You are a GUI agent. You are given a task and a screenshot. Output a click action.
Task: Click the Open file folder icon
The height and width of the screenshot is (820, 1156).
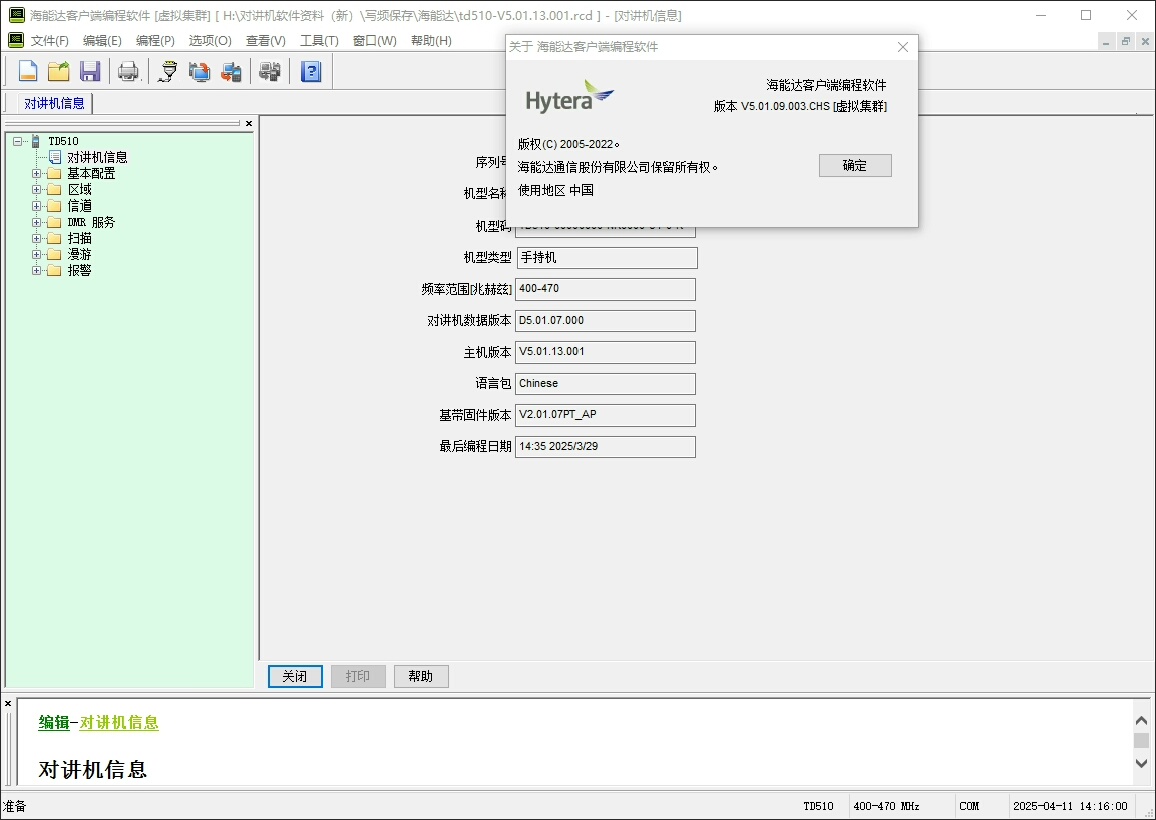(x=59, y=71)
